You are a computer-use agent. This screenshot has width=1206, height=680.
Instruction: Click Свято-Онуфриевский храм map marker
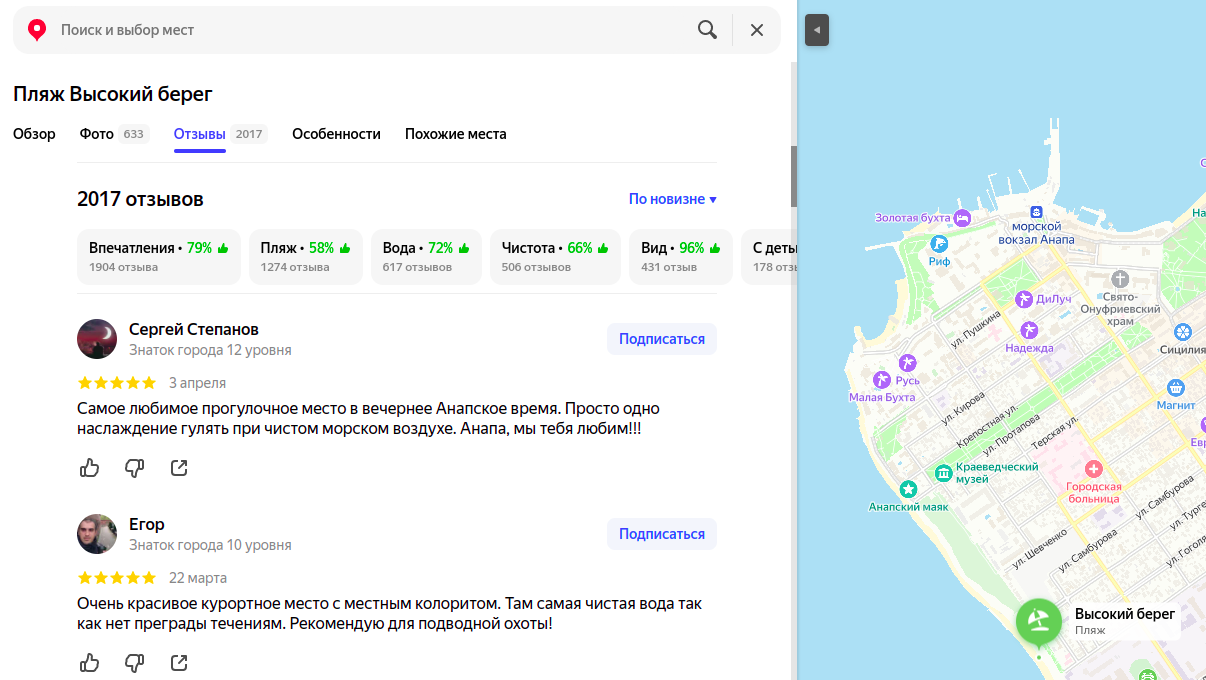1120,279
